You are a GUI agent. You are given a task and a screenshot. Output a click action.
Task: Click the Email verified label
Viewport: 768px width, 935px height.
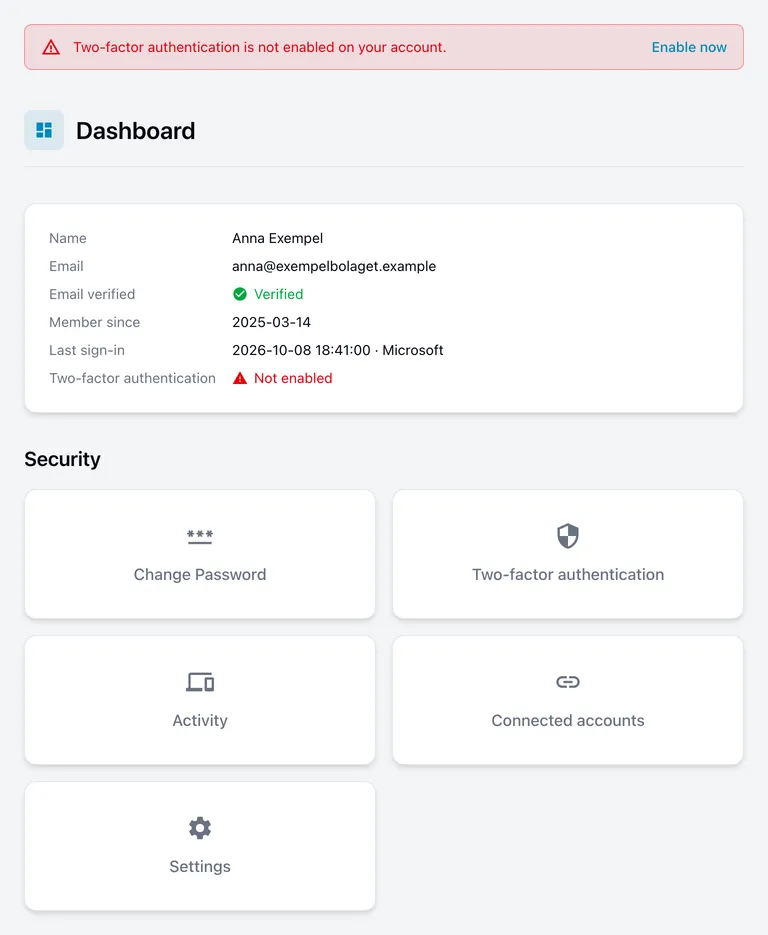pos(92,294)
